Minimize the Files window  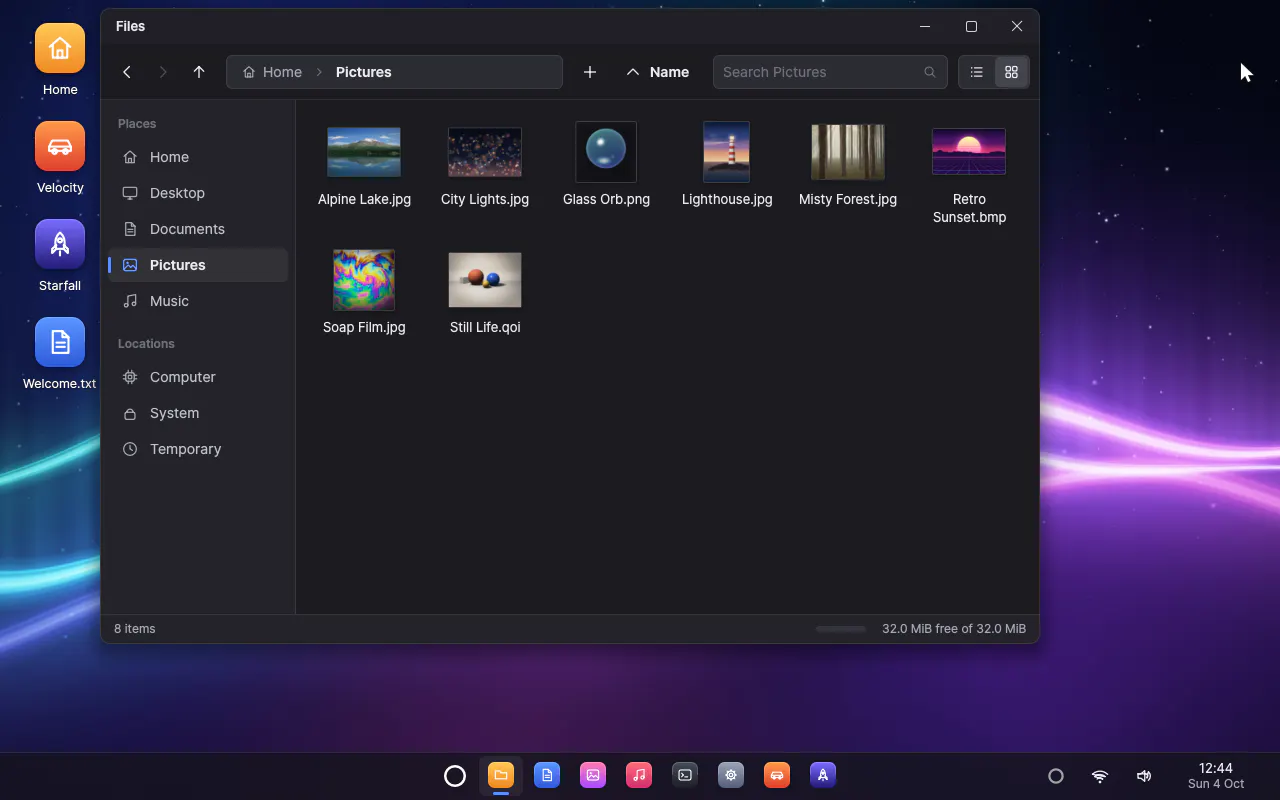coord(925,26)
